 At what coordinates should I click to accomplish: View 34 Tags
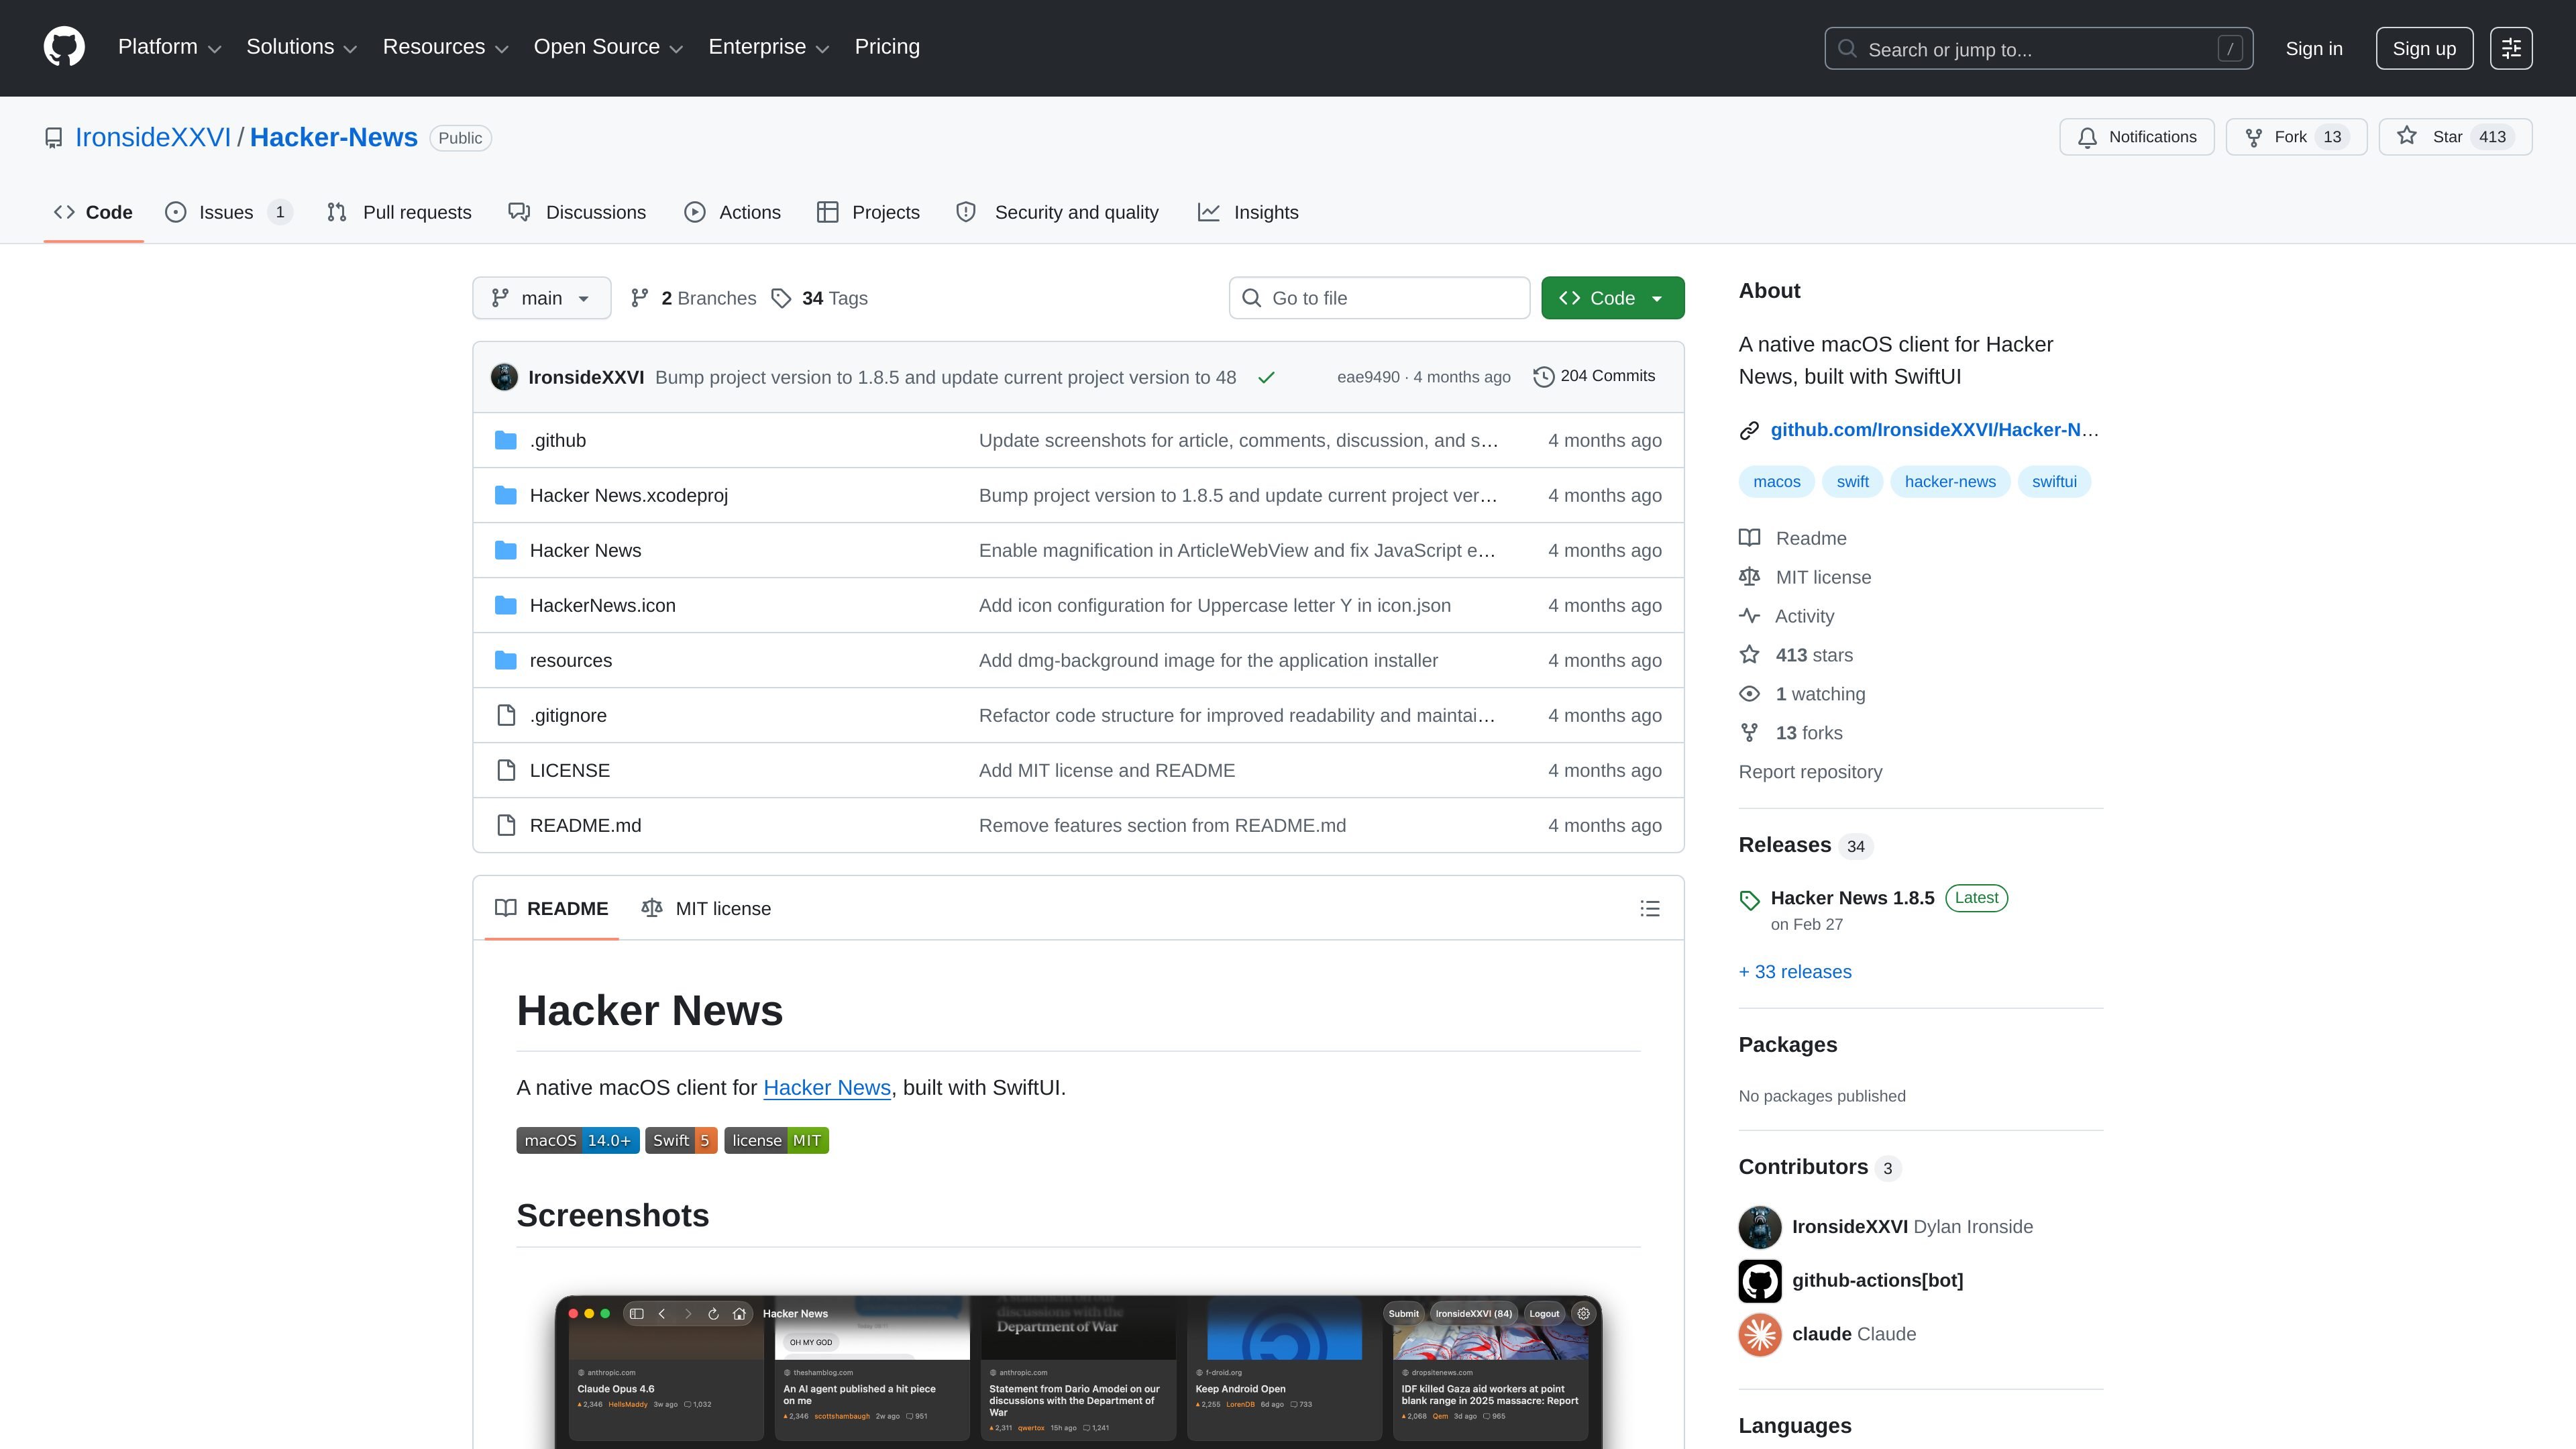point(820,298)
